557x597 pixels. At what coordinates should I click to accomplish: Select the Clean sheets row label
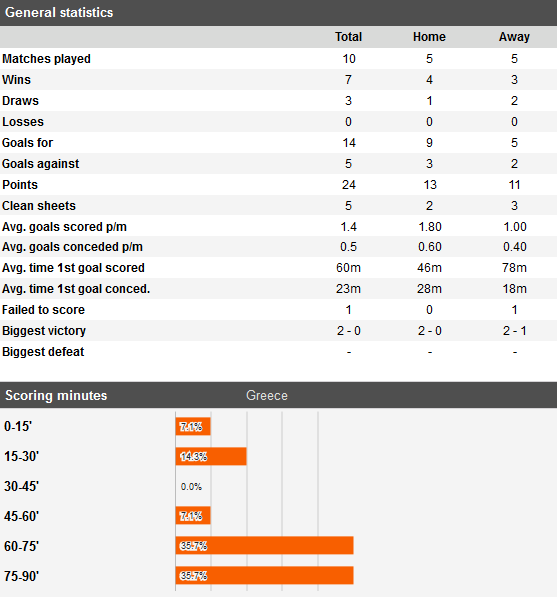[x=39, y=206]
